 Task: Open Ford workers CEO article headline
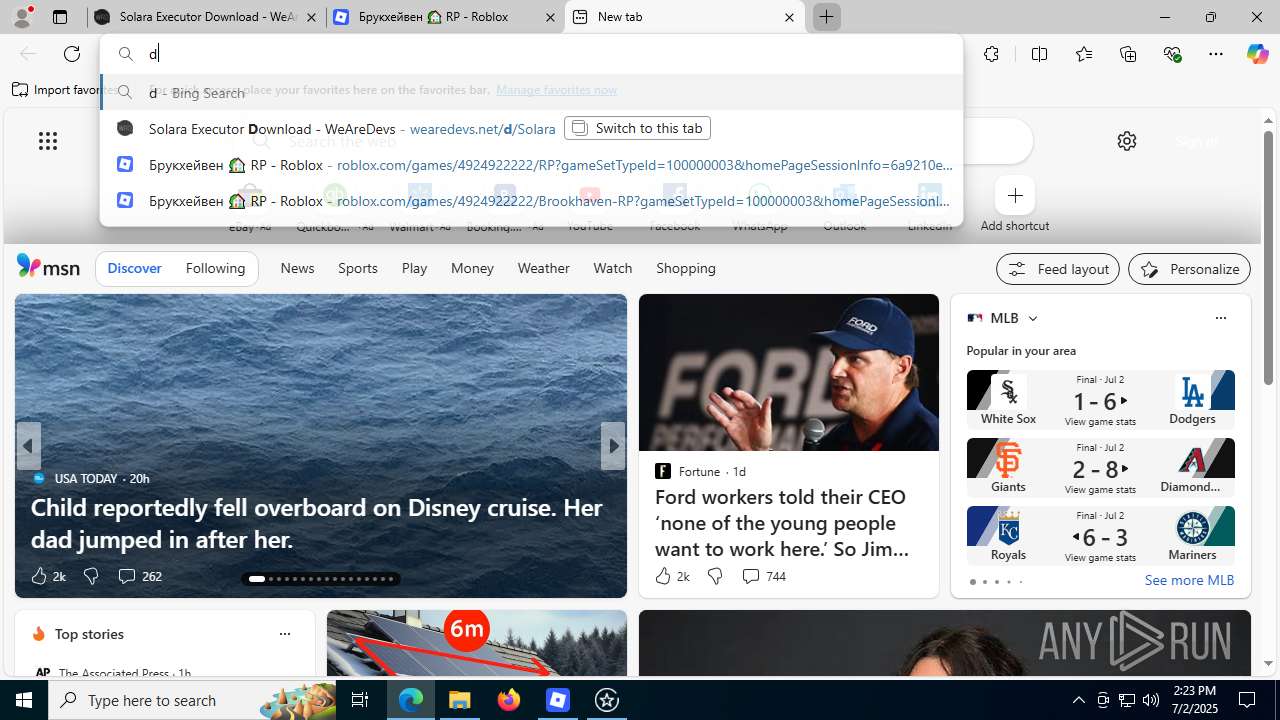tap(782, 523)
